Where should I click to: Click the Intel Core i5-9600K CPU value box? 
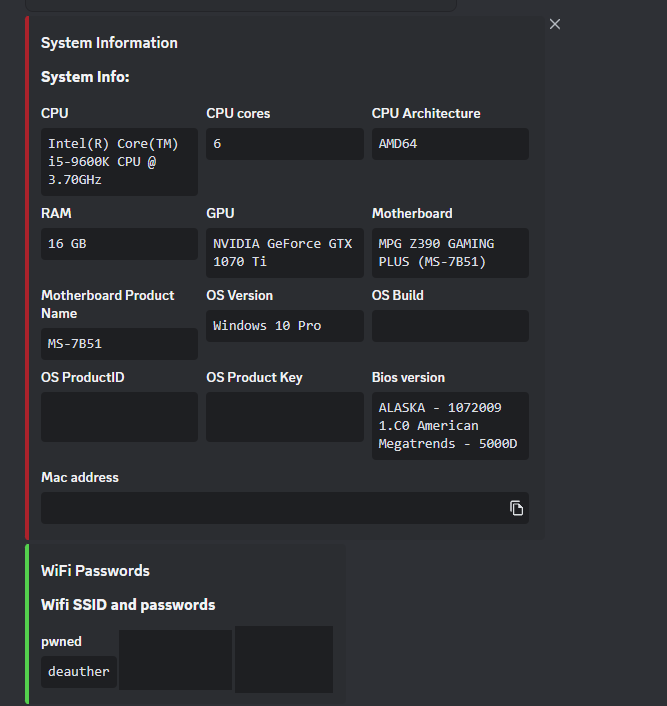click(x=119, y=162)
